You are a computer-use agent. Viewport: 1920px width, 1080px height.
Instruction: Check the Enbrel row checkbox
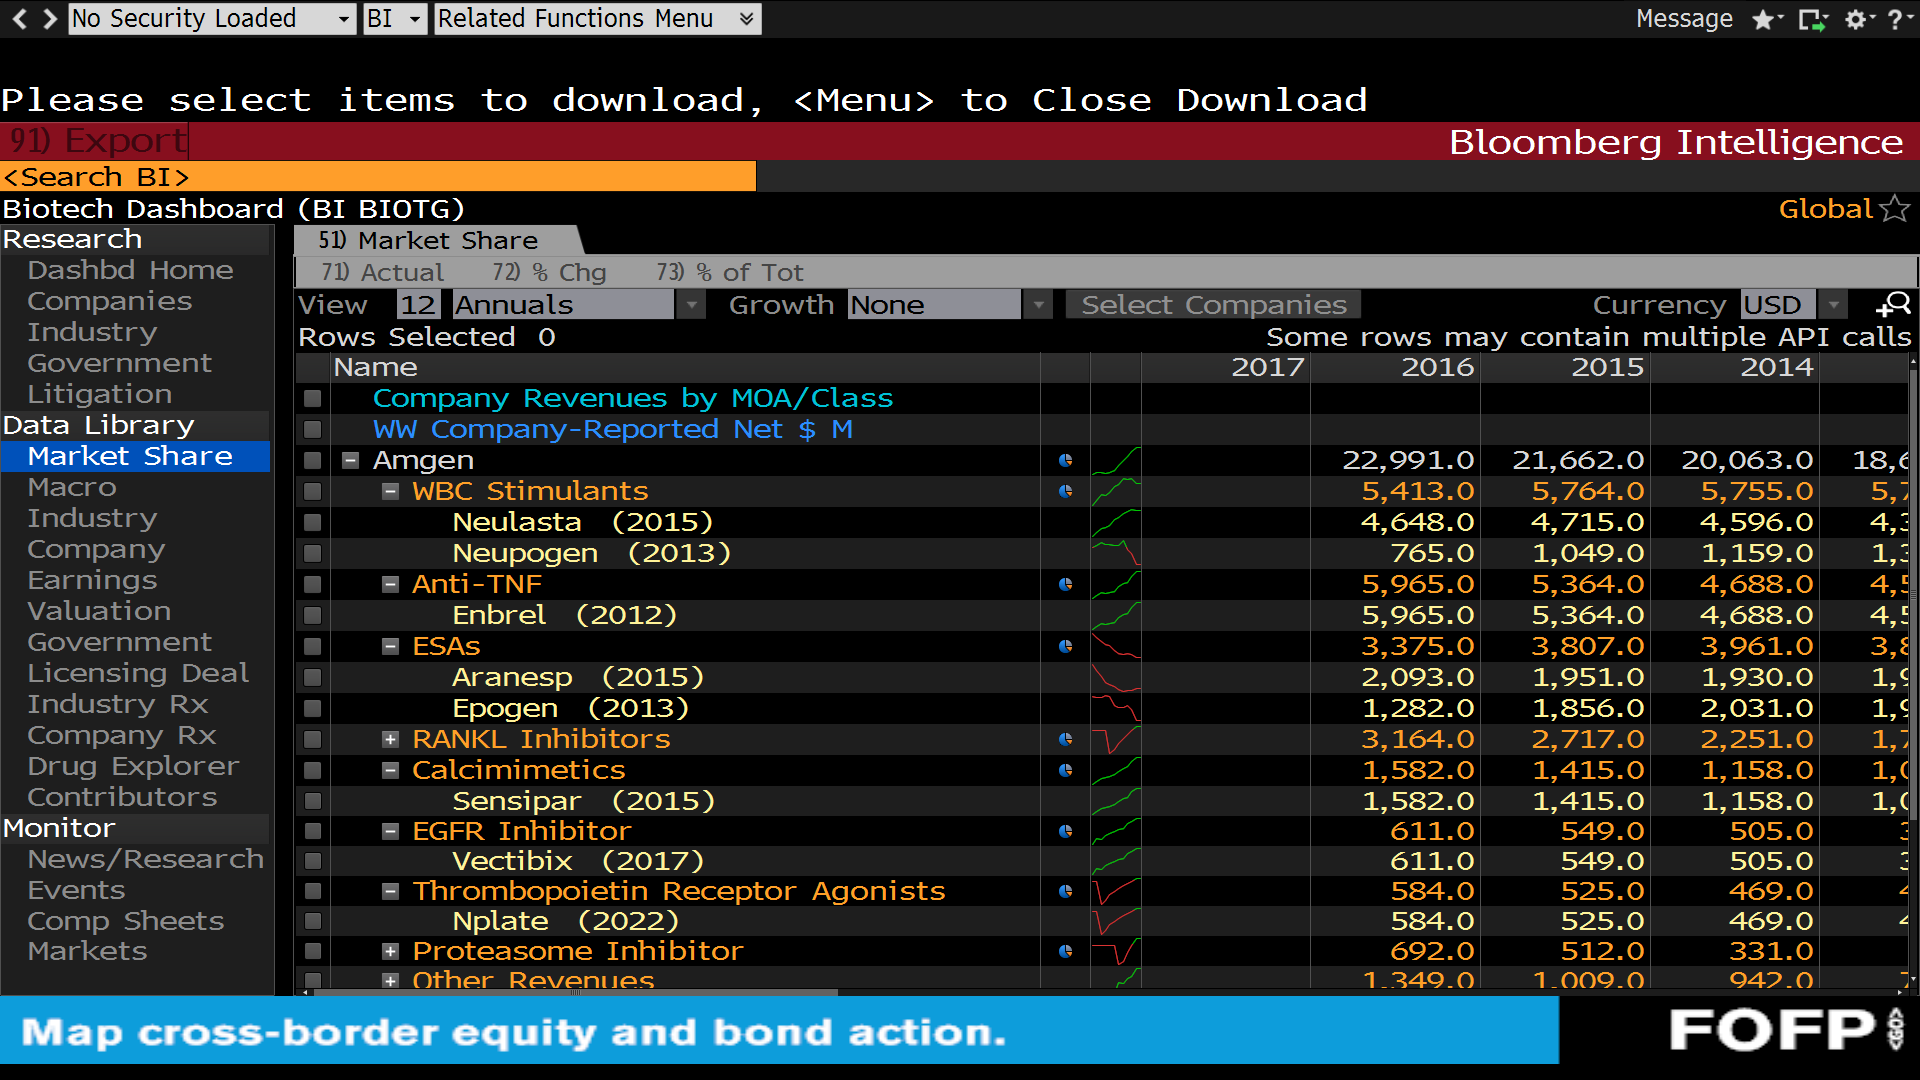(x=313, y=615)
